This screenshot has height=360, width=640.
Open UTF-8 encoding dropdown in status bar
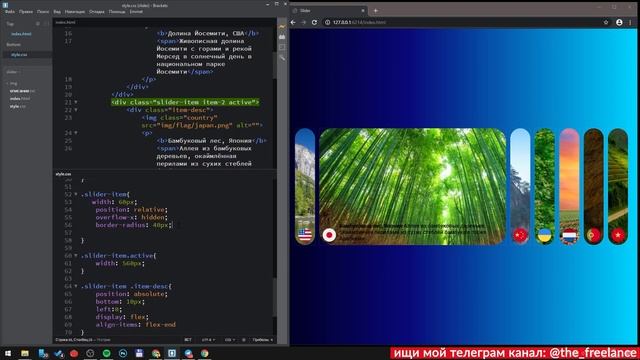coord(208,340)
